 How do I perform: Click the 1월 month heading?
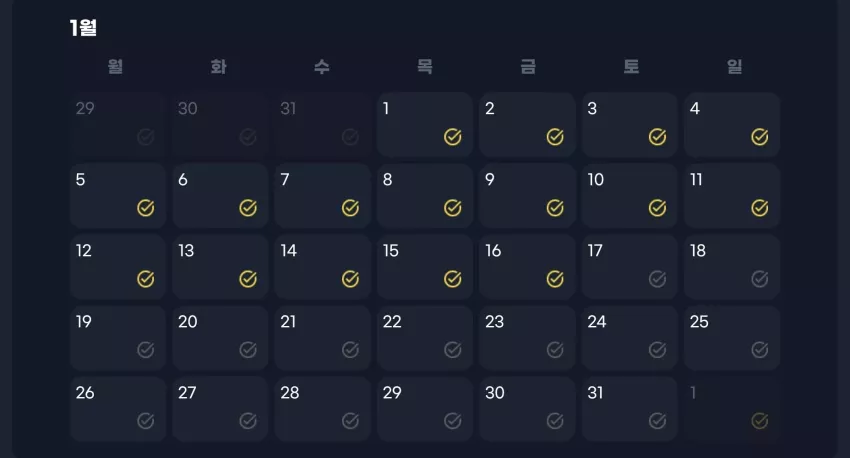pyautogui.click(x=83, y=28)
